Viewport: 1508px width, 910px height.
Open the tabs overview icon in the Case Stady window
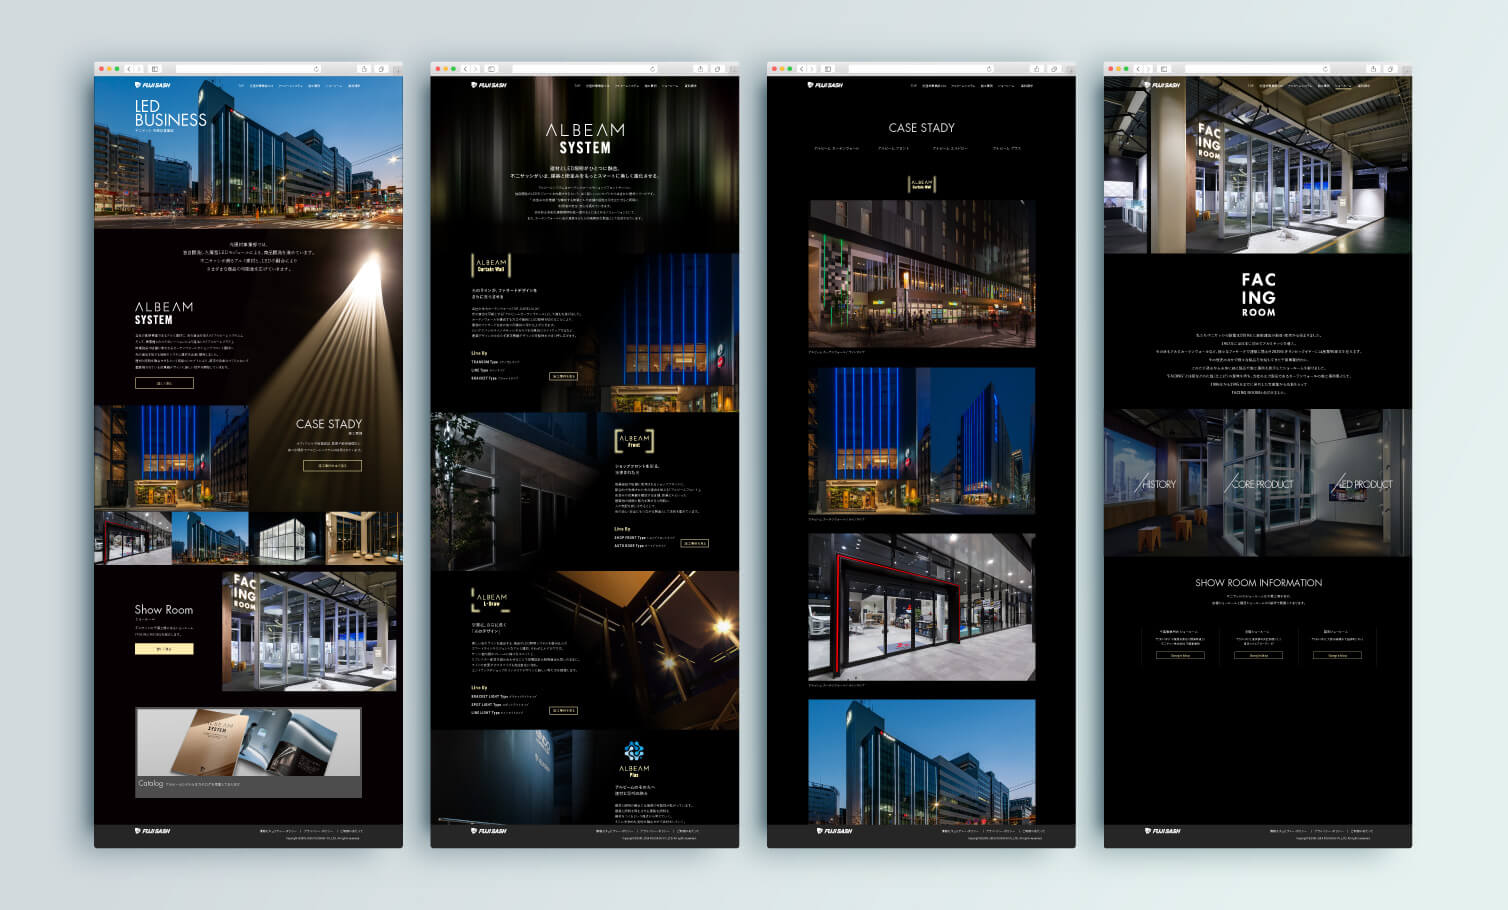[x=1053, y=69]
